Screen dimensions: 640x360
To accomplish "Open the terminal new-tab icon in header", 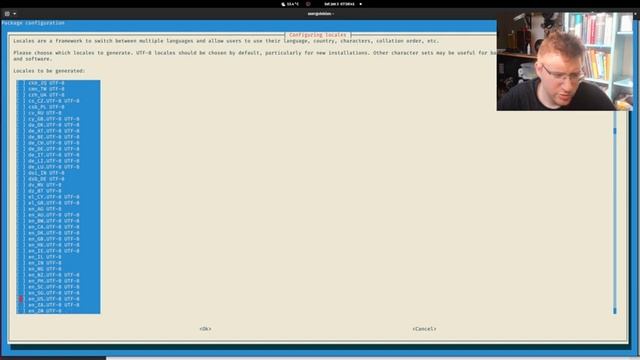I will [7, 13].
